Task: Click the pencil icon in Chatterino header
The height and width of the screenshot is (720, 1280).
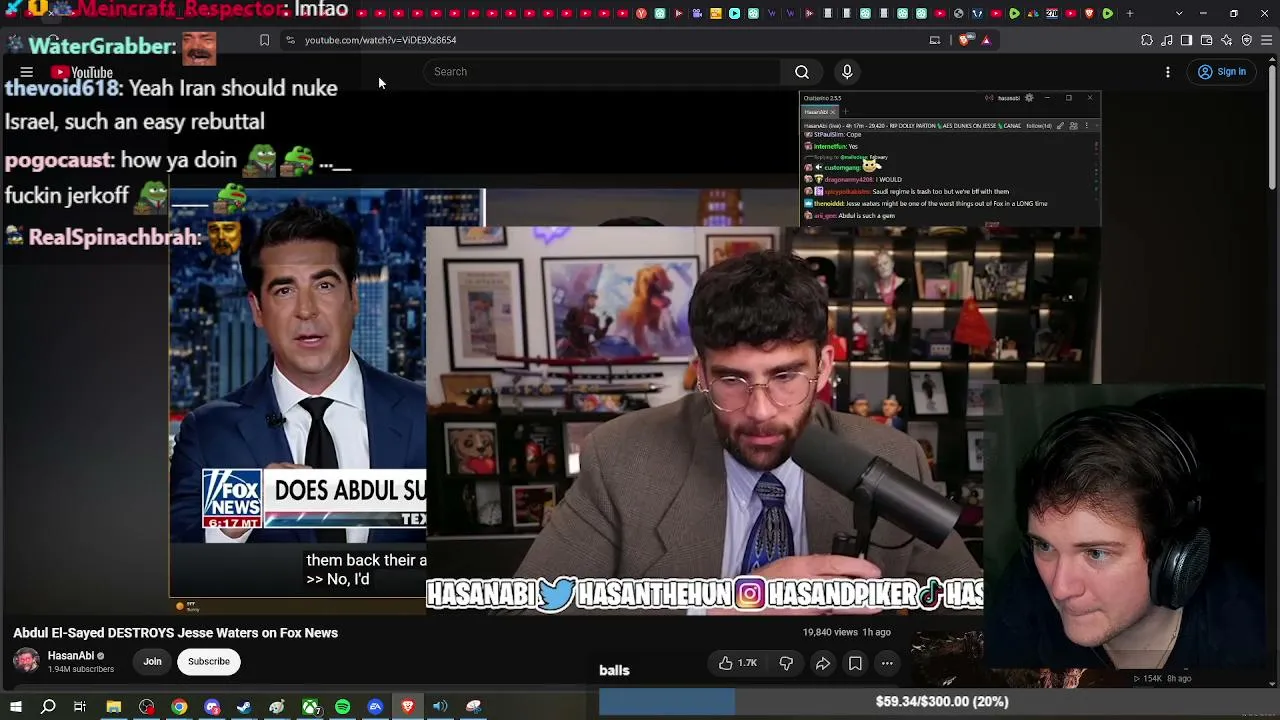Action: [x=1060, y=126]
